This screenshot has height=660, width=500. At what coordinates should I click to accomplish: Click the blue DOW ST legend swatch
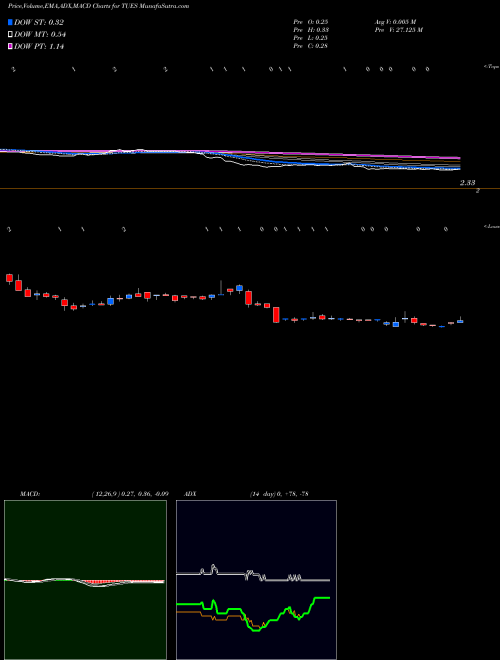click(x=10, y=22)
